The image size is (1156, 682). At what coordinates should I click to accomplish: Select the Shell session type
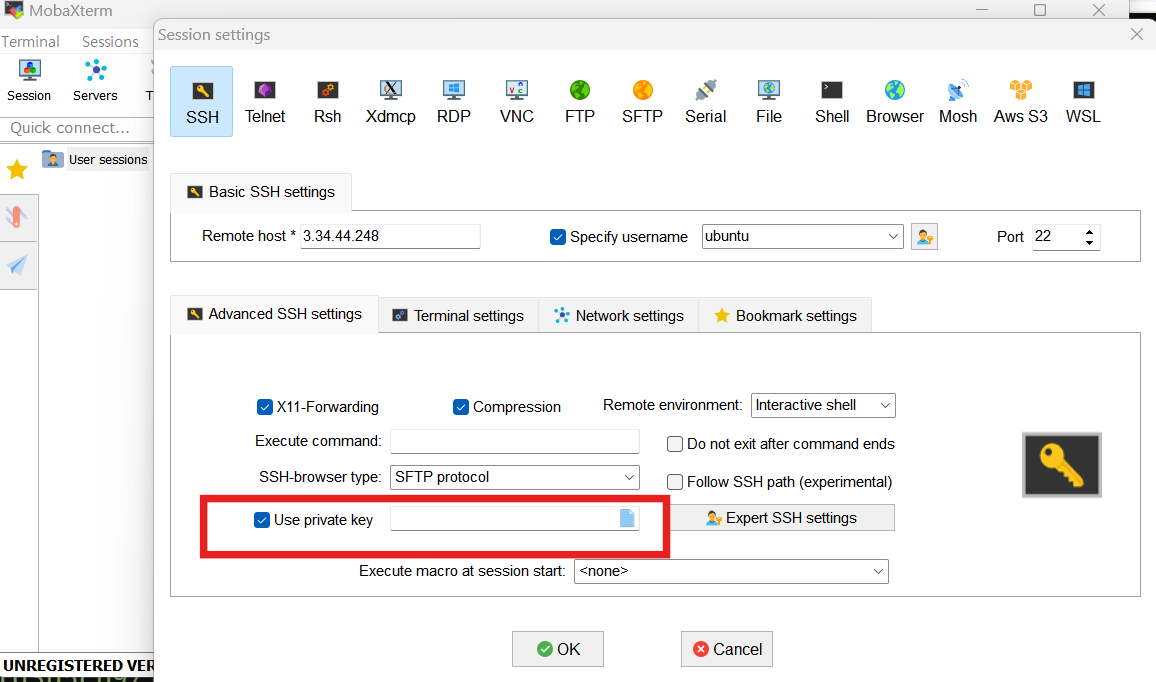click(x=832, y=102)
